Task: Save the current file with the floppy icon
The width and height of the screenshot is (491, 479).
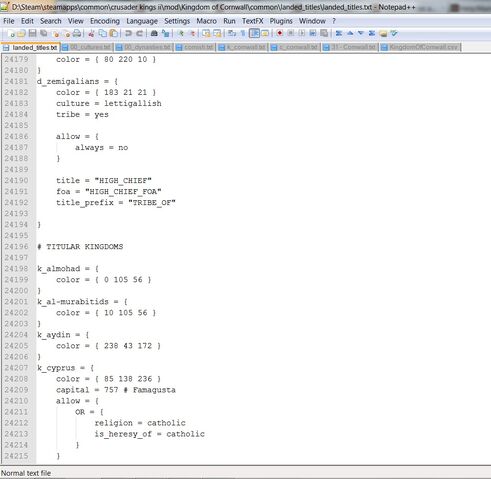Action: pyautogui.click(x=32, y=33)
